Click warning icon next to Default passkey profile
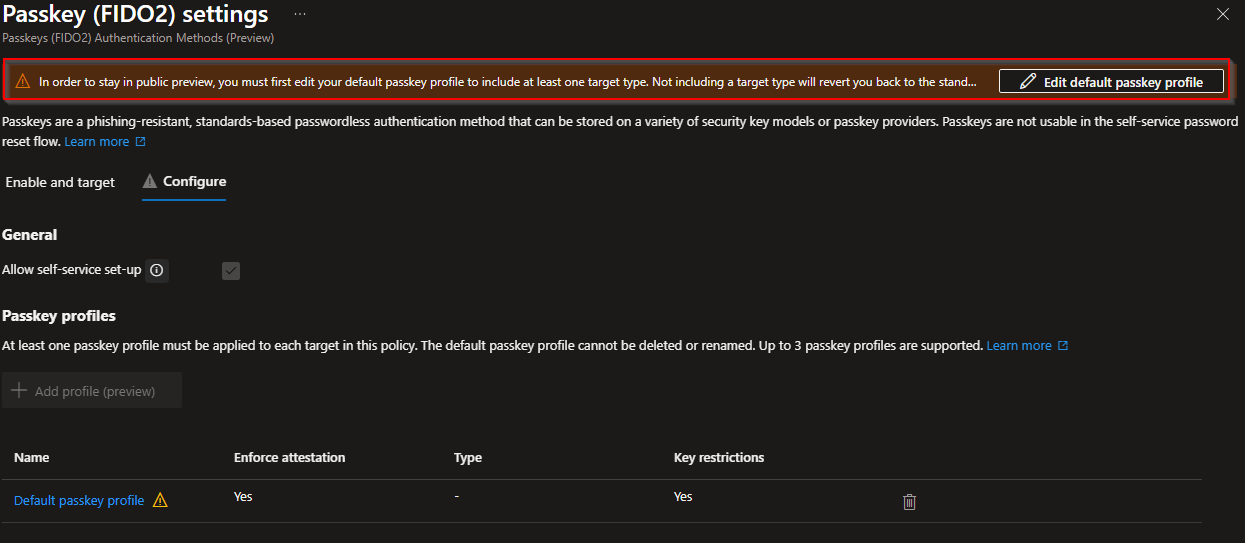 pyautogui.click(x=160, y=500)
